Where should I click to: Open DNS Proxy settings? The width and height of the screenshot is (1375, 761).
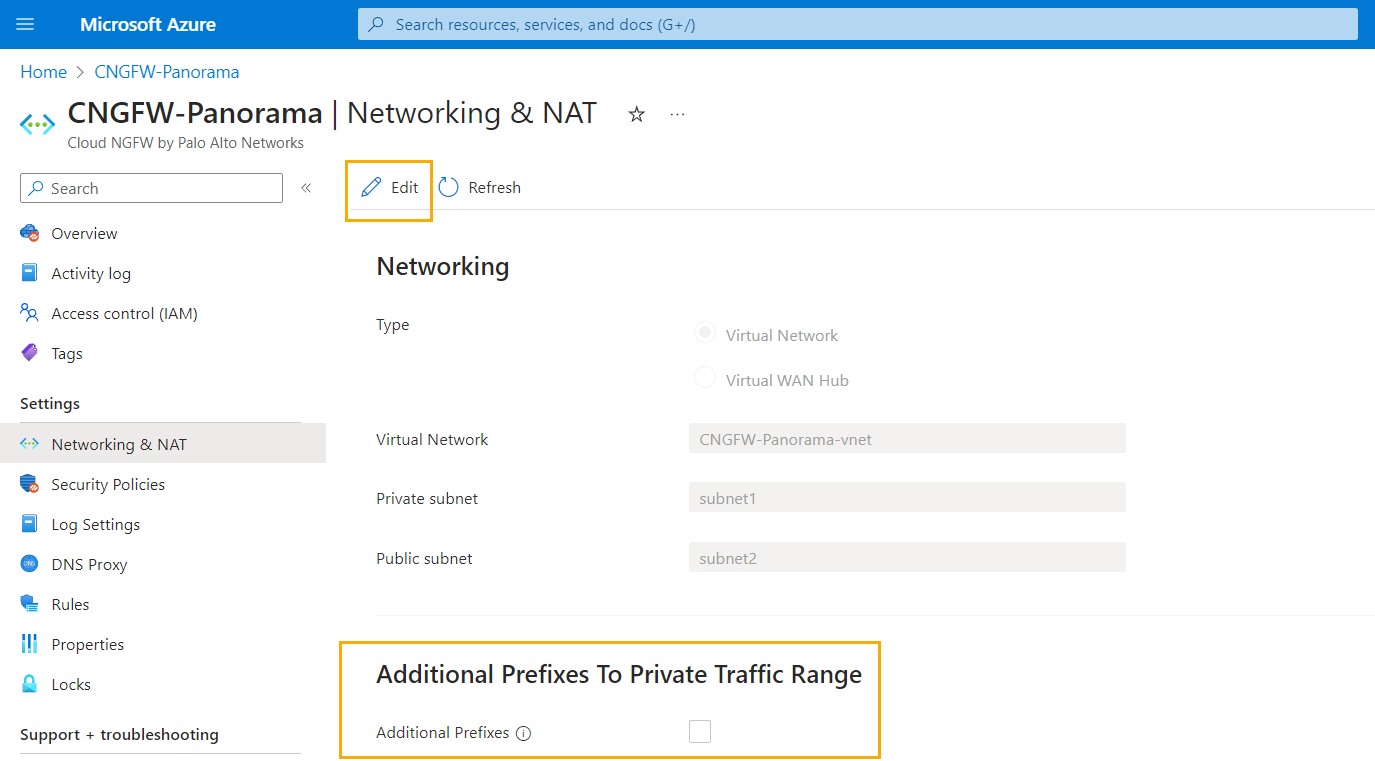pyautogui.click(x=89, y=564)
